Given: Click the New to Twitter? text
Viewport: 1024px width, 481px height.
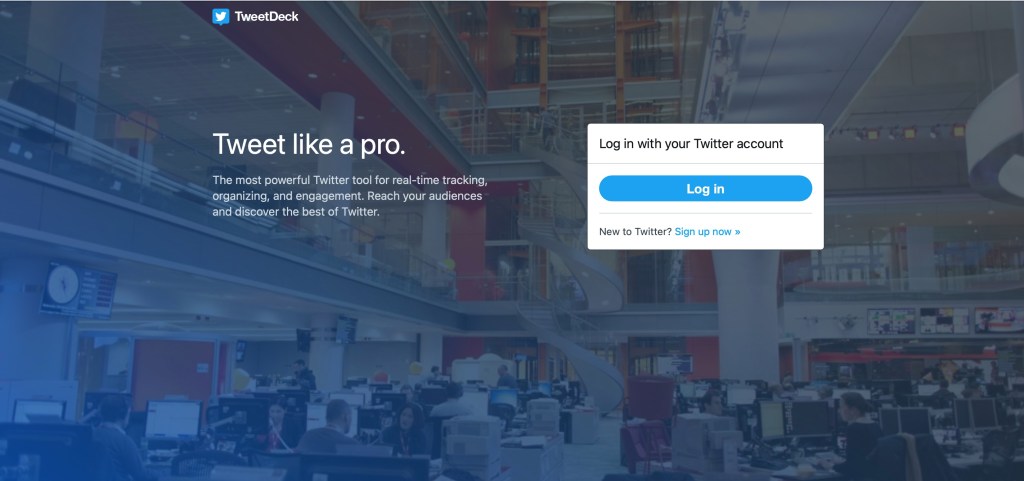Looking at the screenshot, I should [635, 232].
